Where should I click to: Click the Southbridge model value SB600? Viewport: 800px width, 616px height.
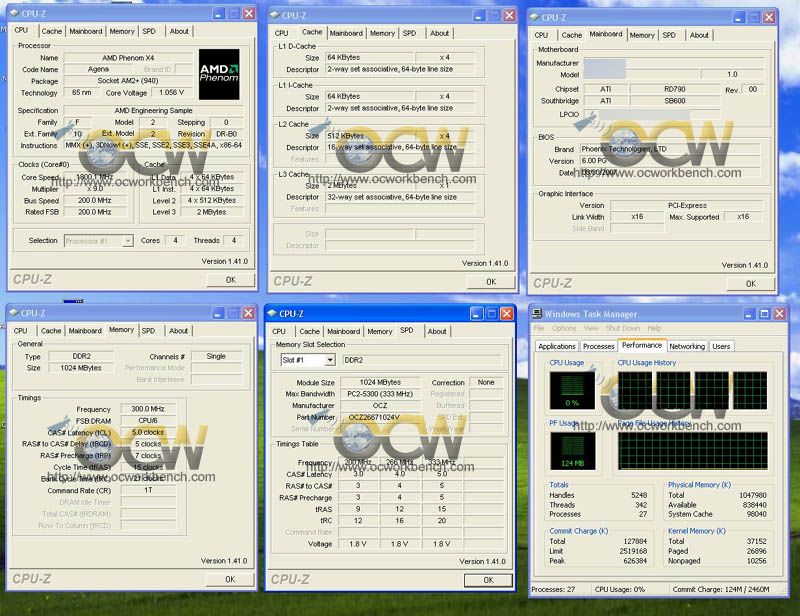[674, 101]
